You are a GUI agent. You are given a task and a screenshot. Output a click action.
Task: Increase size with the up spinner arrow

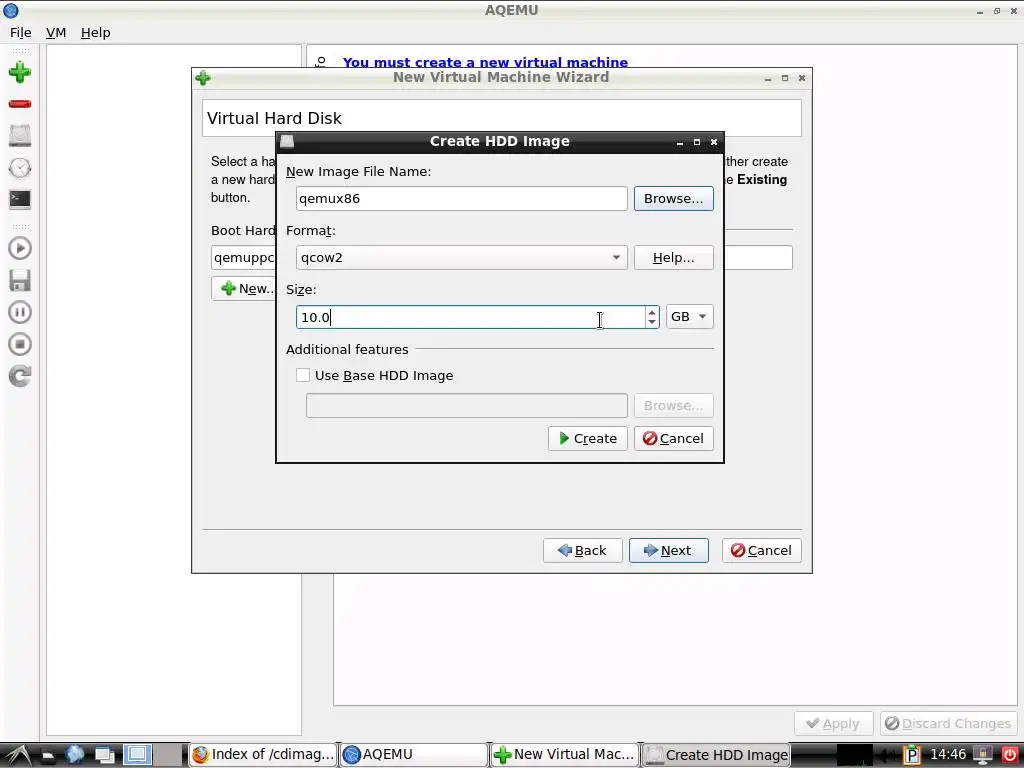point(652,312)
